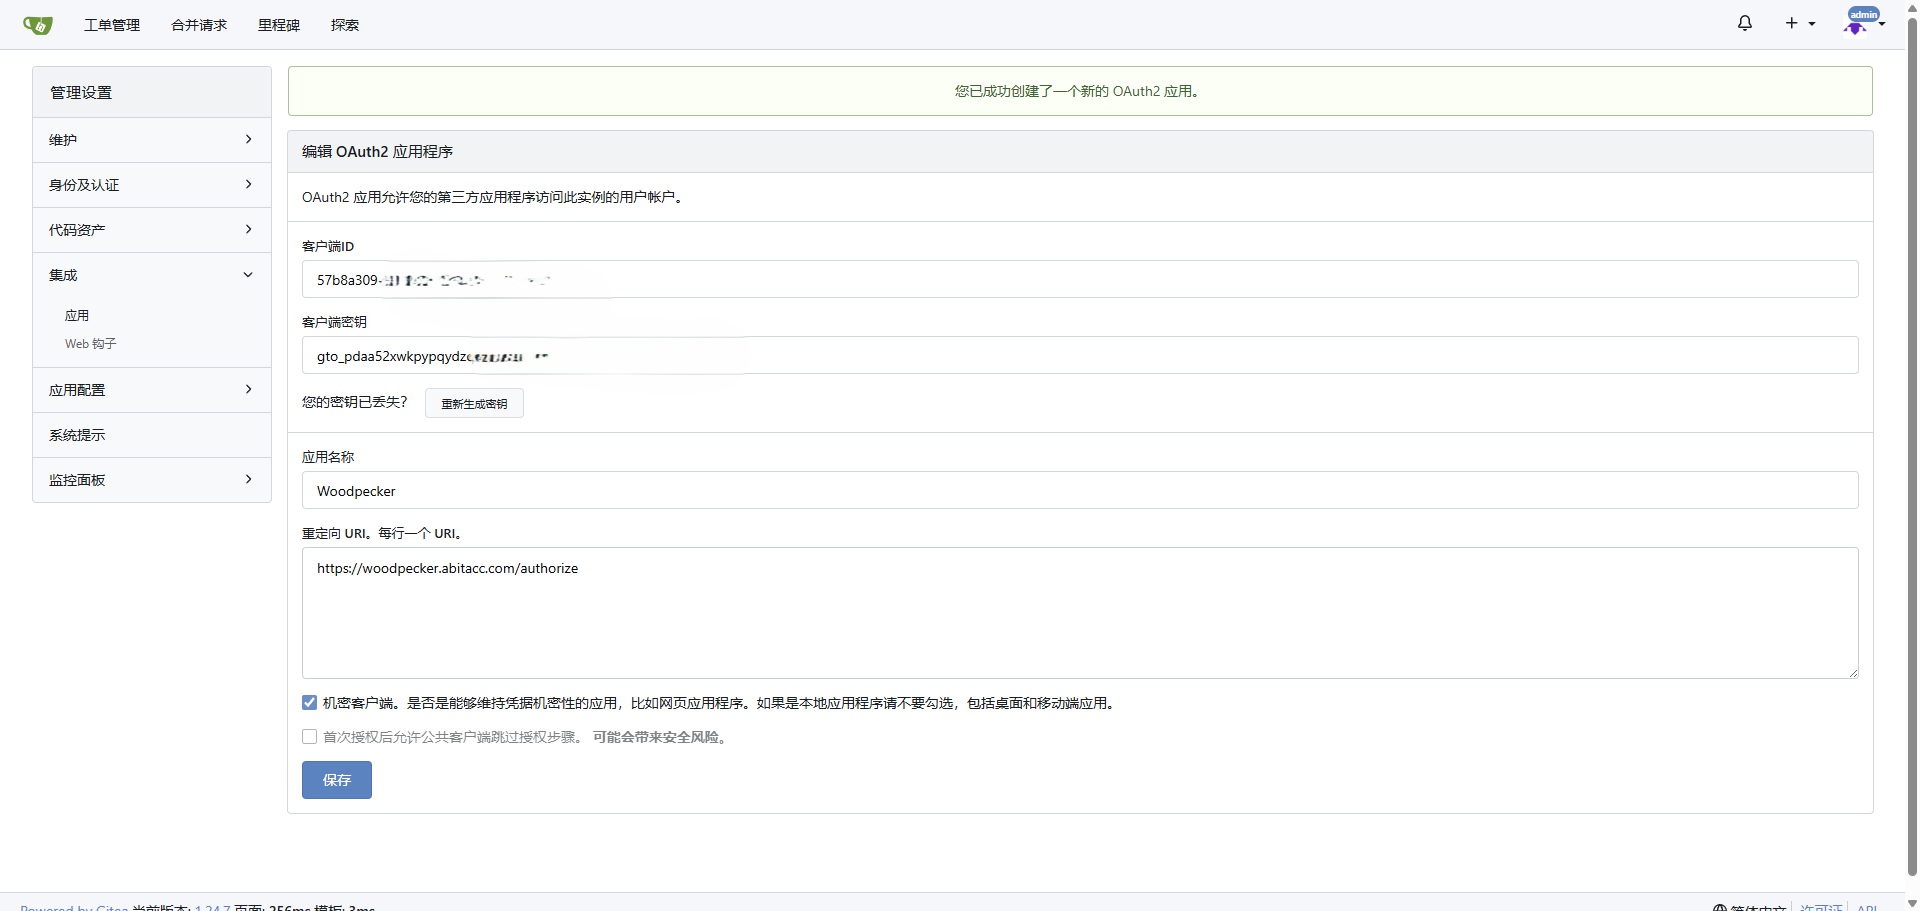Screen dimensions: 1920x911
Task: Open the Web 钩子 sidebar link
Action: [91, 344]
